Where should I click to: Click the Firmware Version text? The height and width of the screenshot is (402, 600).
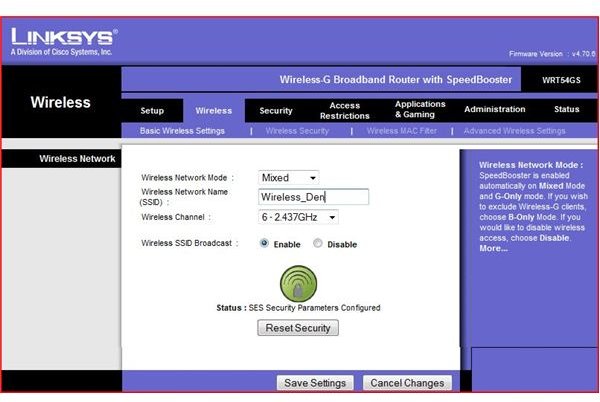(x=552, y=54)
